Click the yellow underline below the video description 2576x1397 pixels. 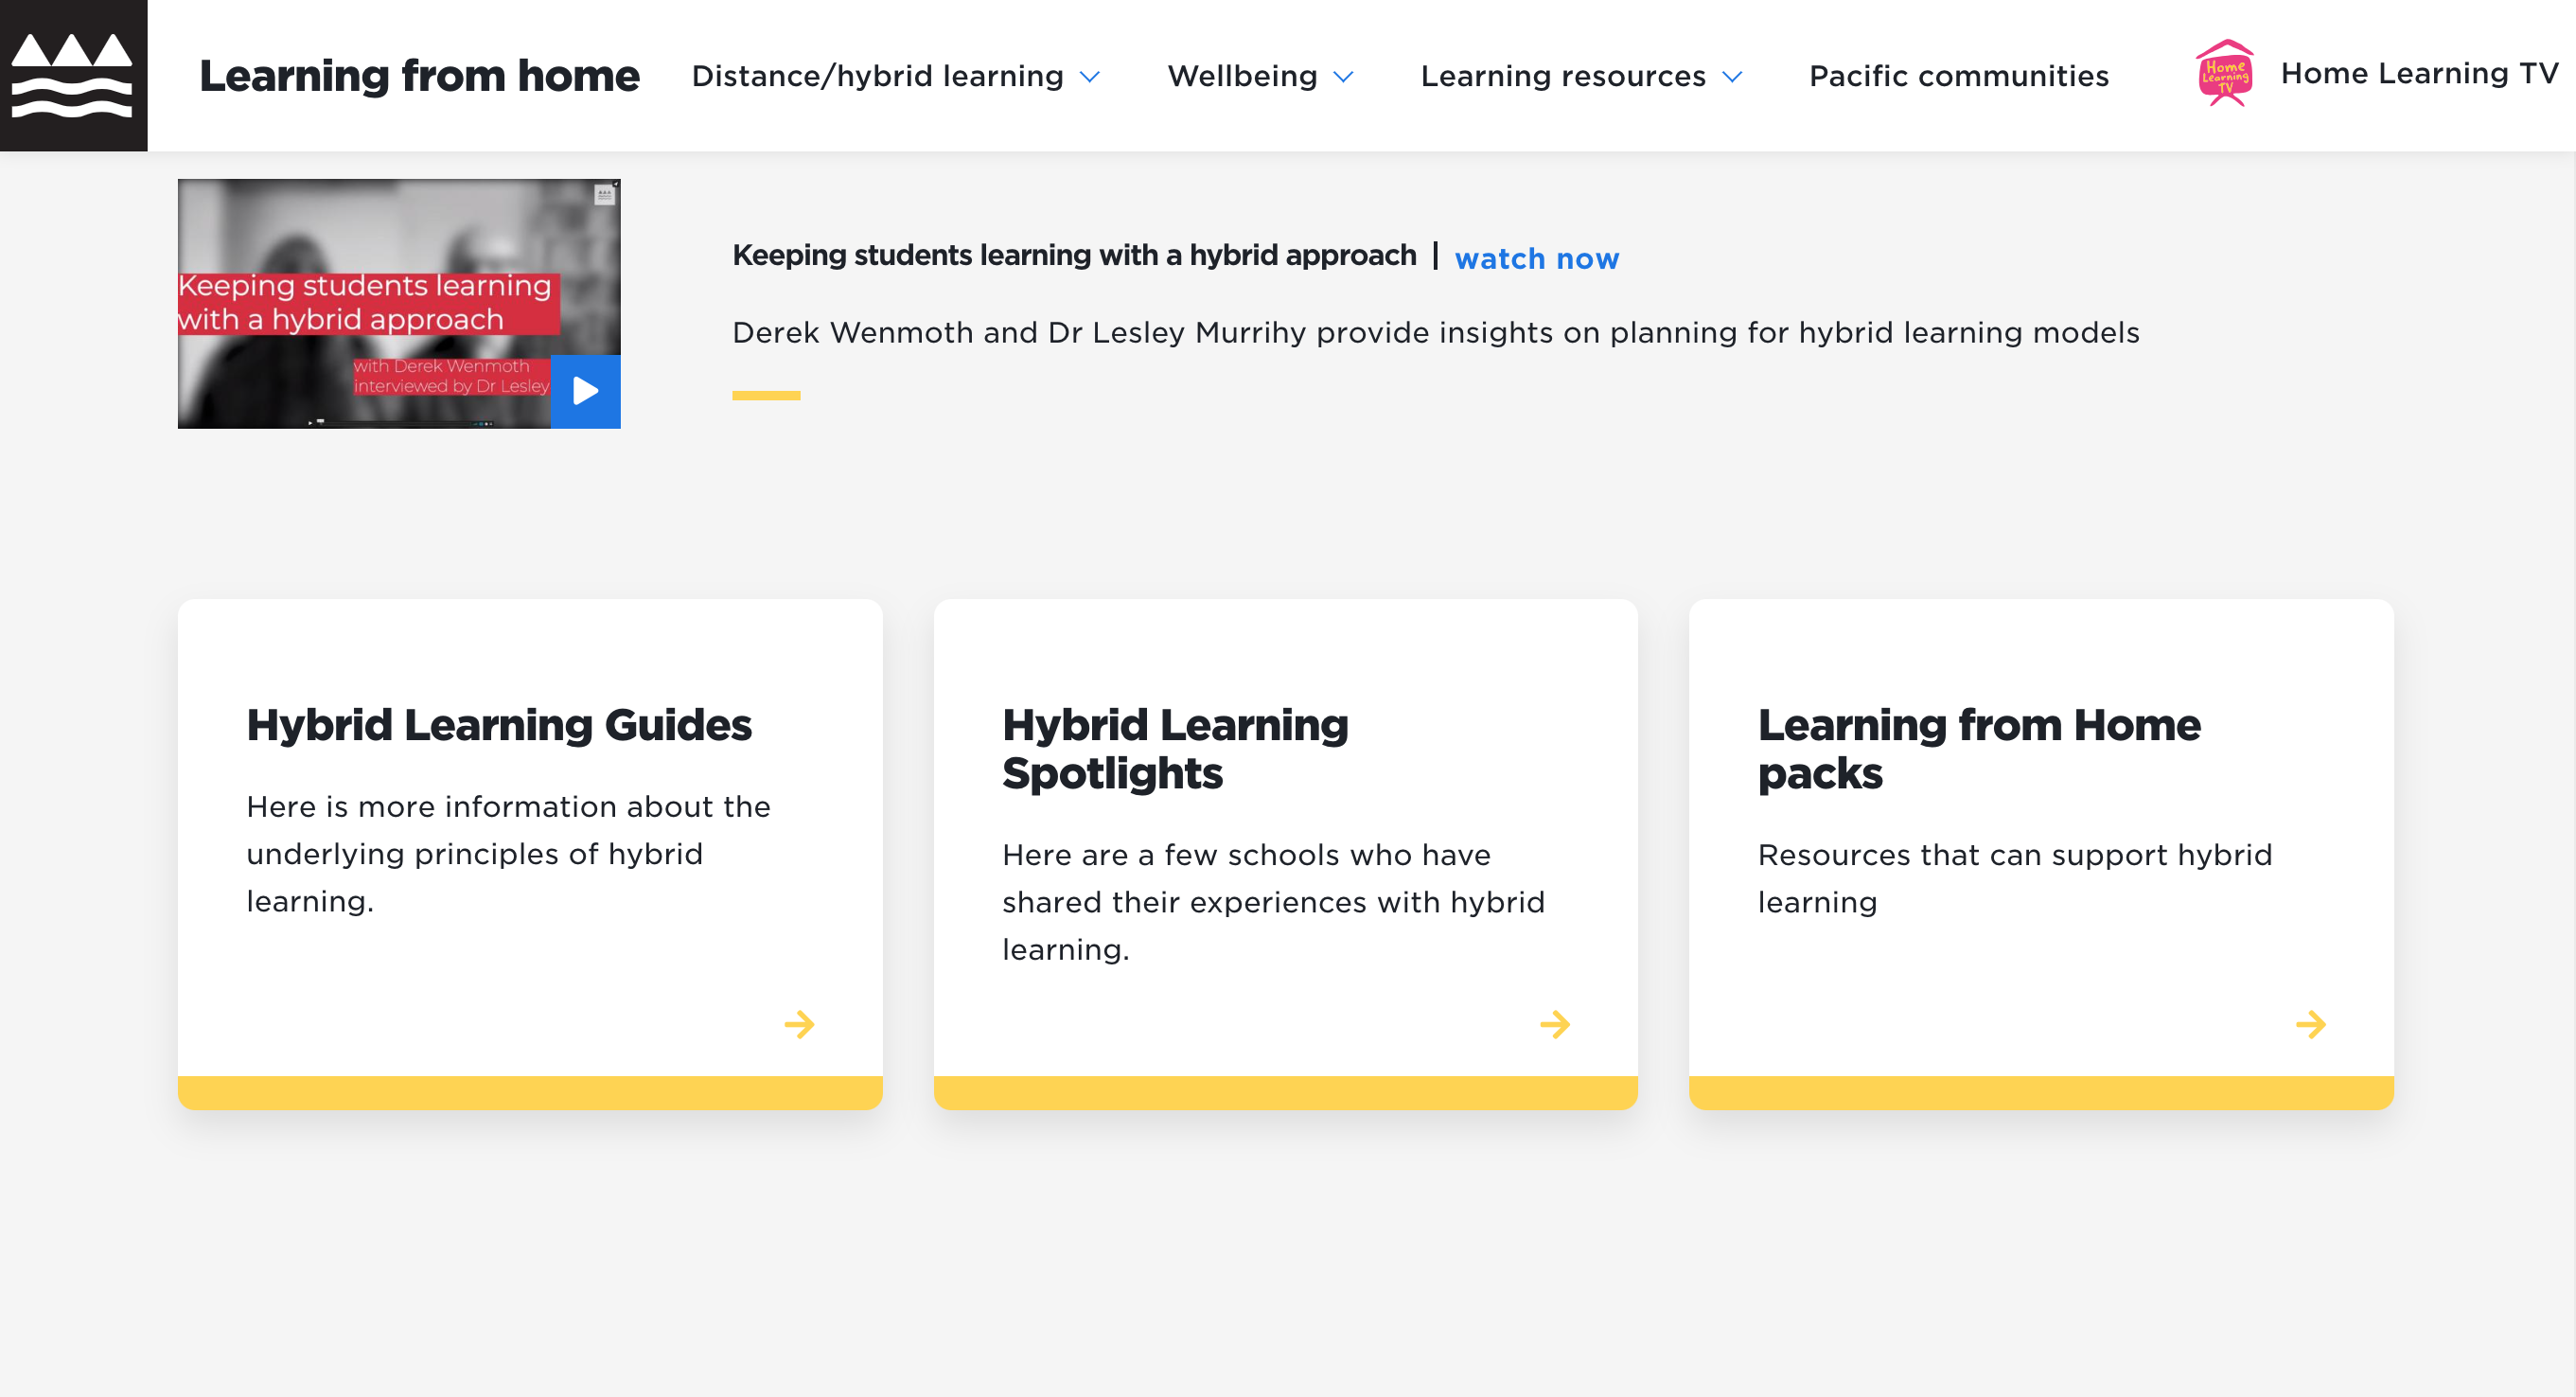click(766, 395)
